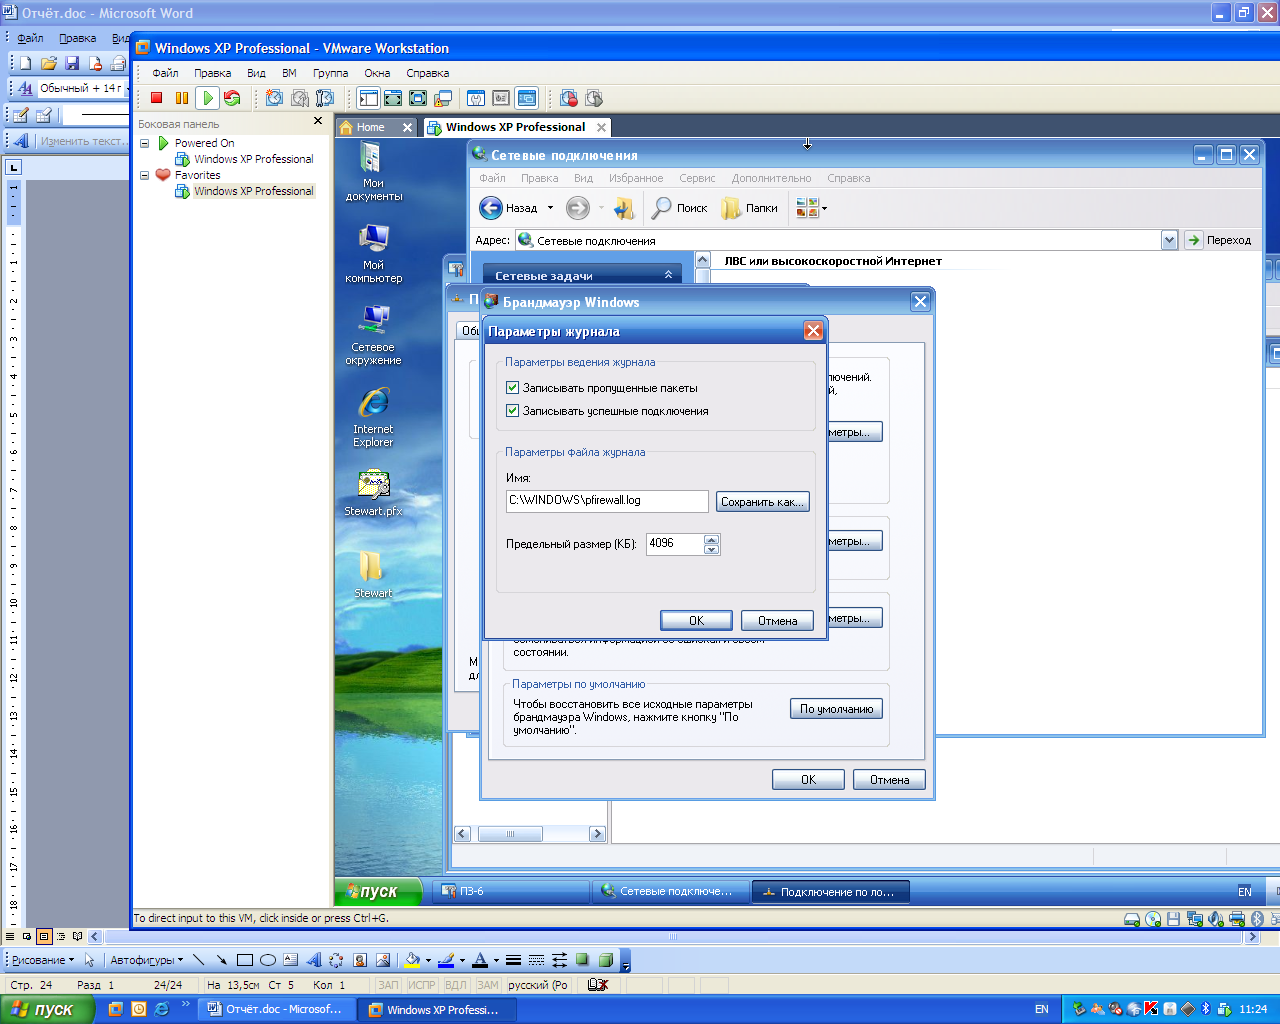
Task: Open the Font Color dropdown arrow
Action: coord(496,960)
